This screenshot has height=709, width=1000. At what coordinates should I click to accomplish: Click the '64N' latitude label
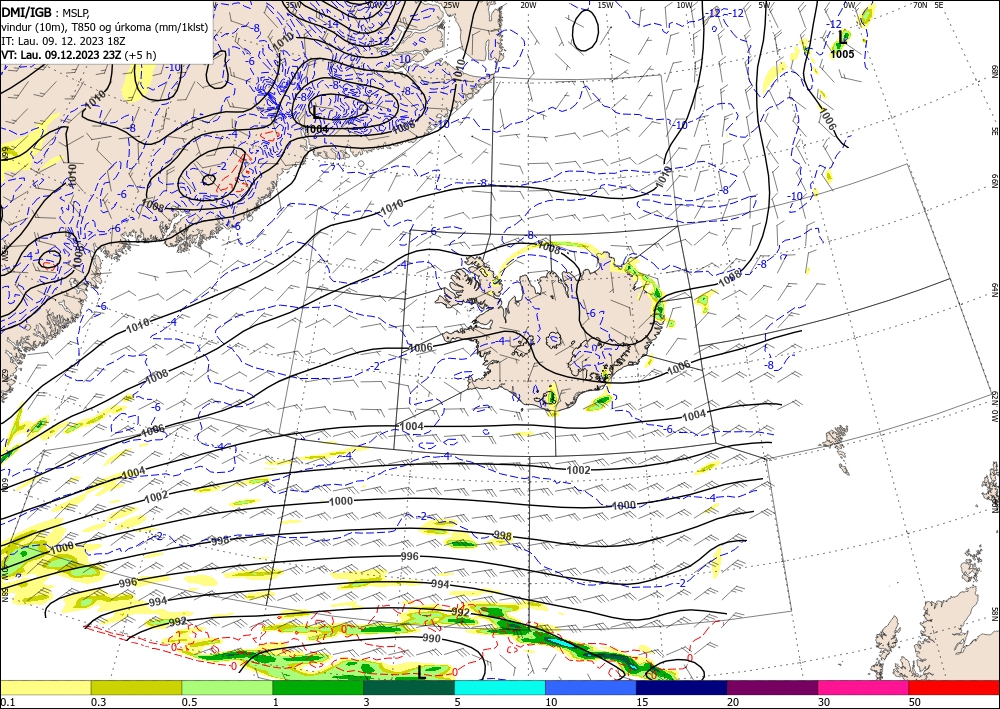[994, 290]
